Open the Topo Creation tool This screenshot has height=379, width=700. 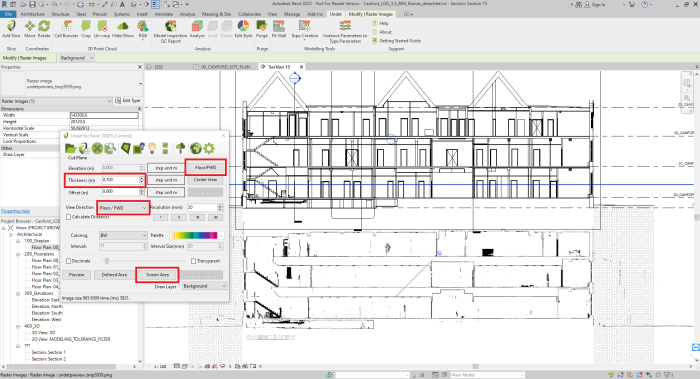[304, 29]
